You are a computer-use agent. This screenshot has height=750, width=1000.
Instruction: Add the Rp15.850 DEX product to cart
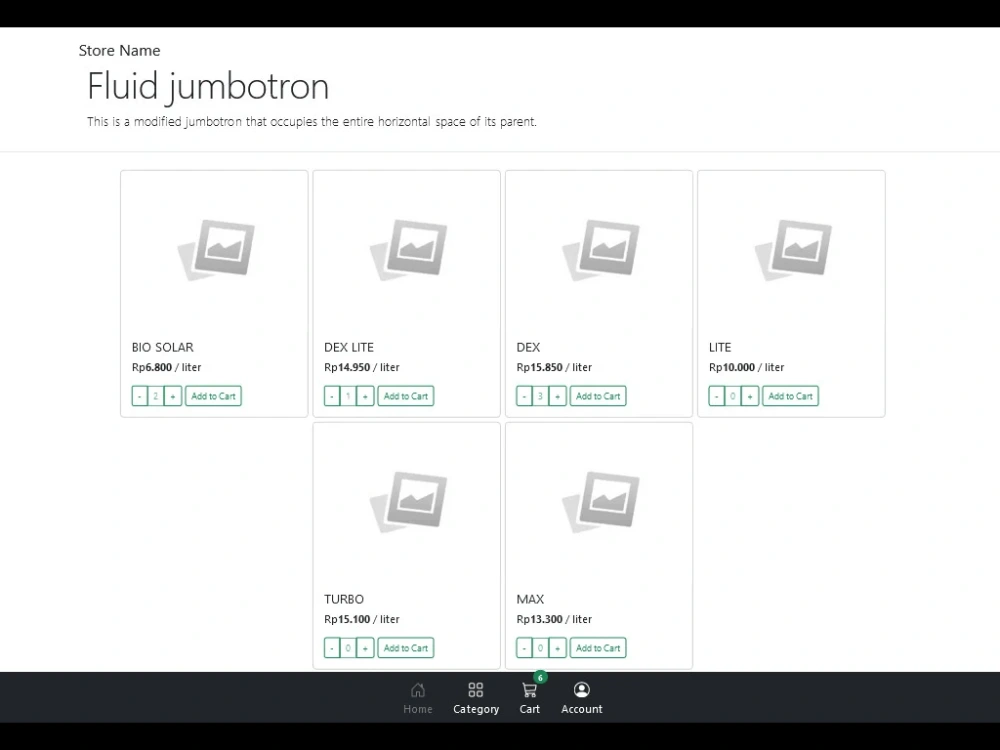[598, 396]
